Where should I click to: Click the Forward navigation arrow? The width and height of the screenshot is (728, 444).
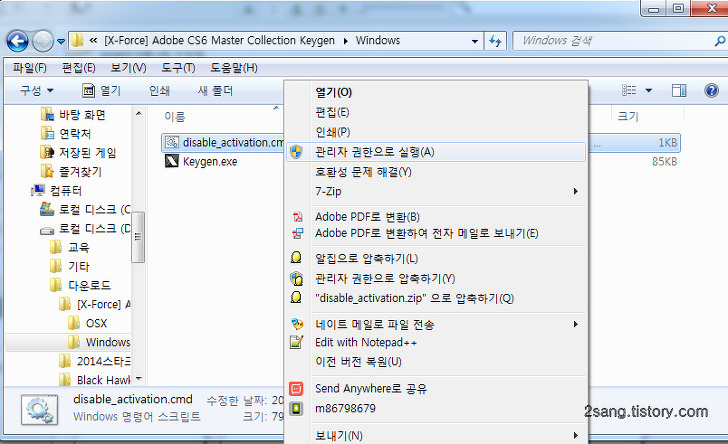(x=43, y=41)
